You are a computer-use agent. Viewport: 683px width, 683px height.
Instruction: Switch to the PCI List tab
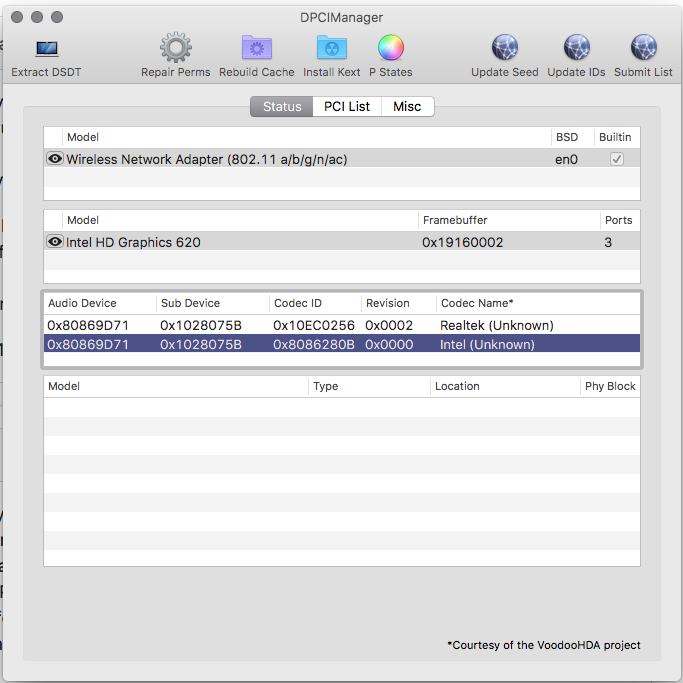pyautogui.click(x=347, y=107)
